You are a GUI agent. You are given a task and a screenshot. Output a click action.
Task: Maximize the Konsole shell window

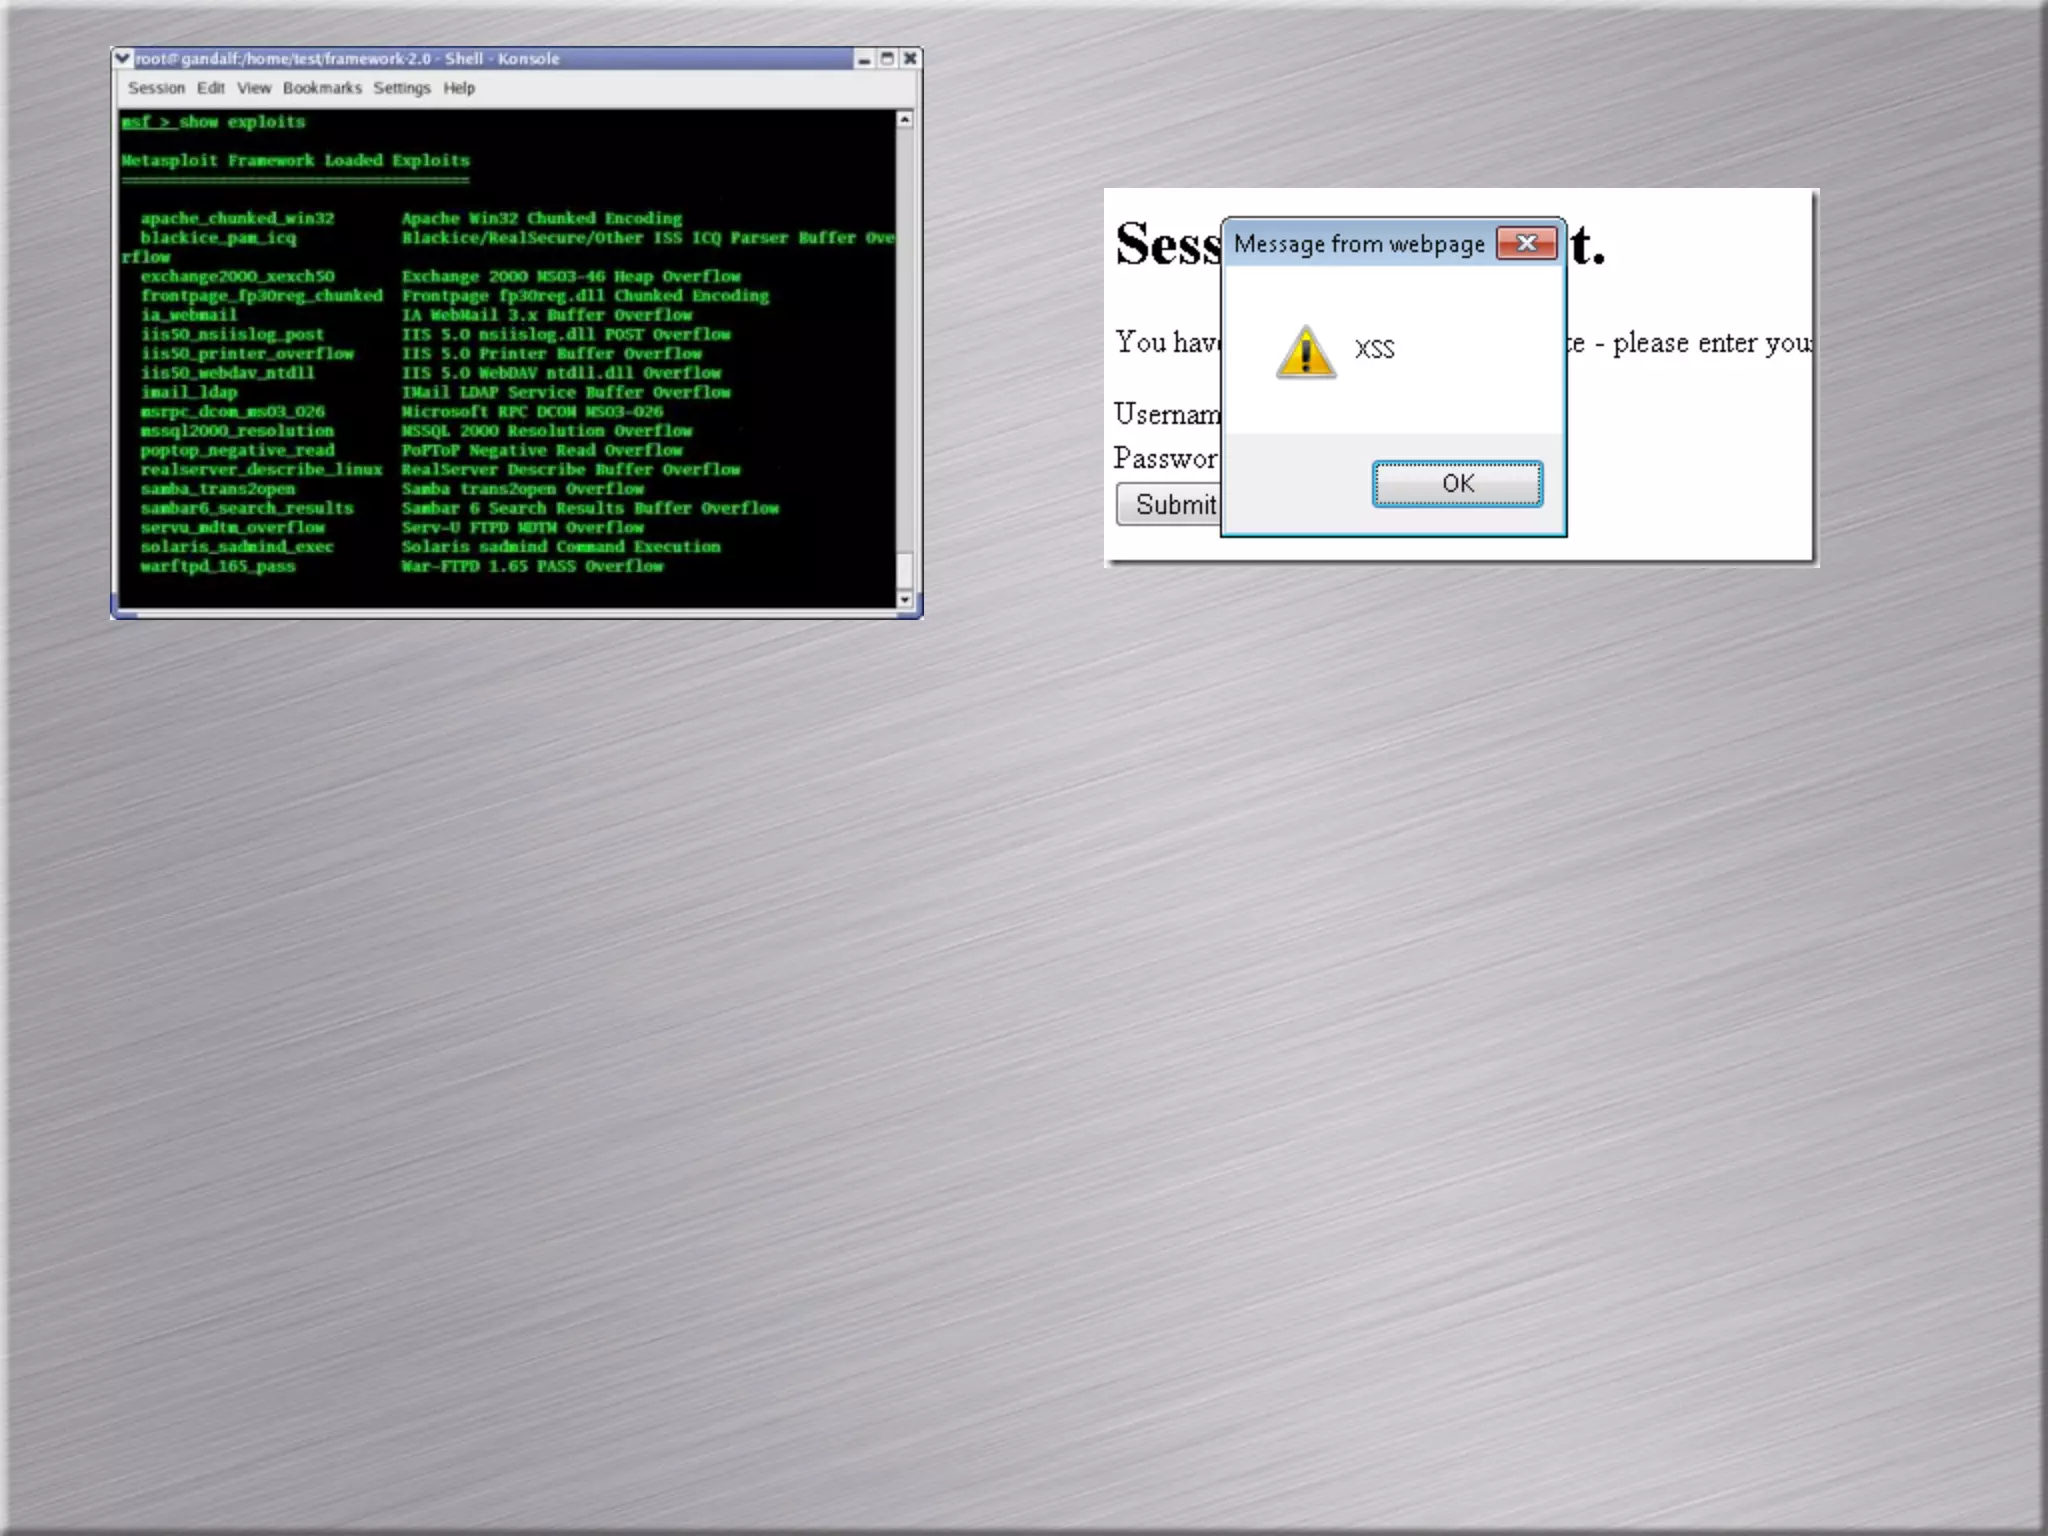pyautogui.click(x=887, y=59)
